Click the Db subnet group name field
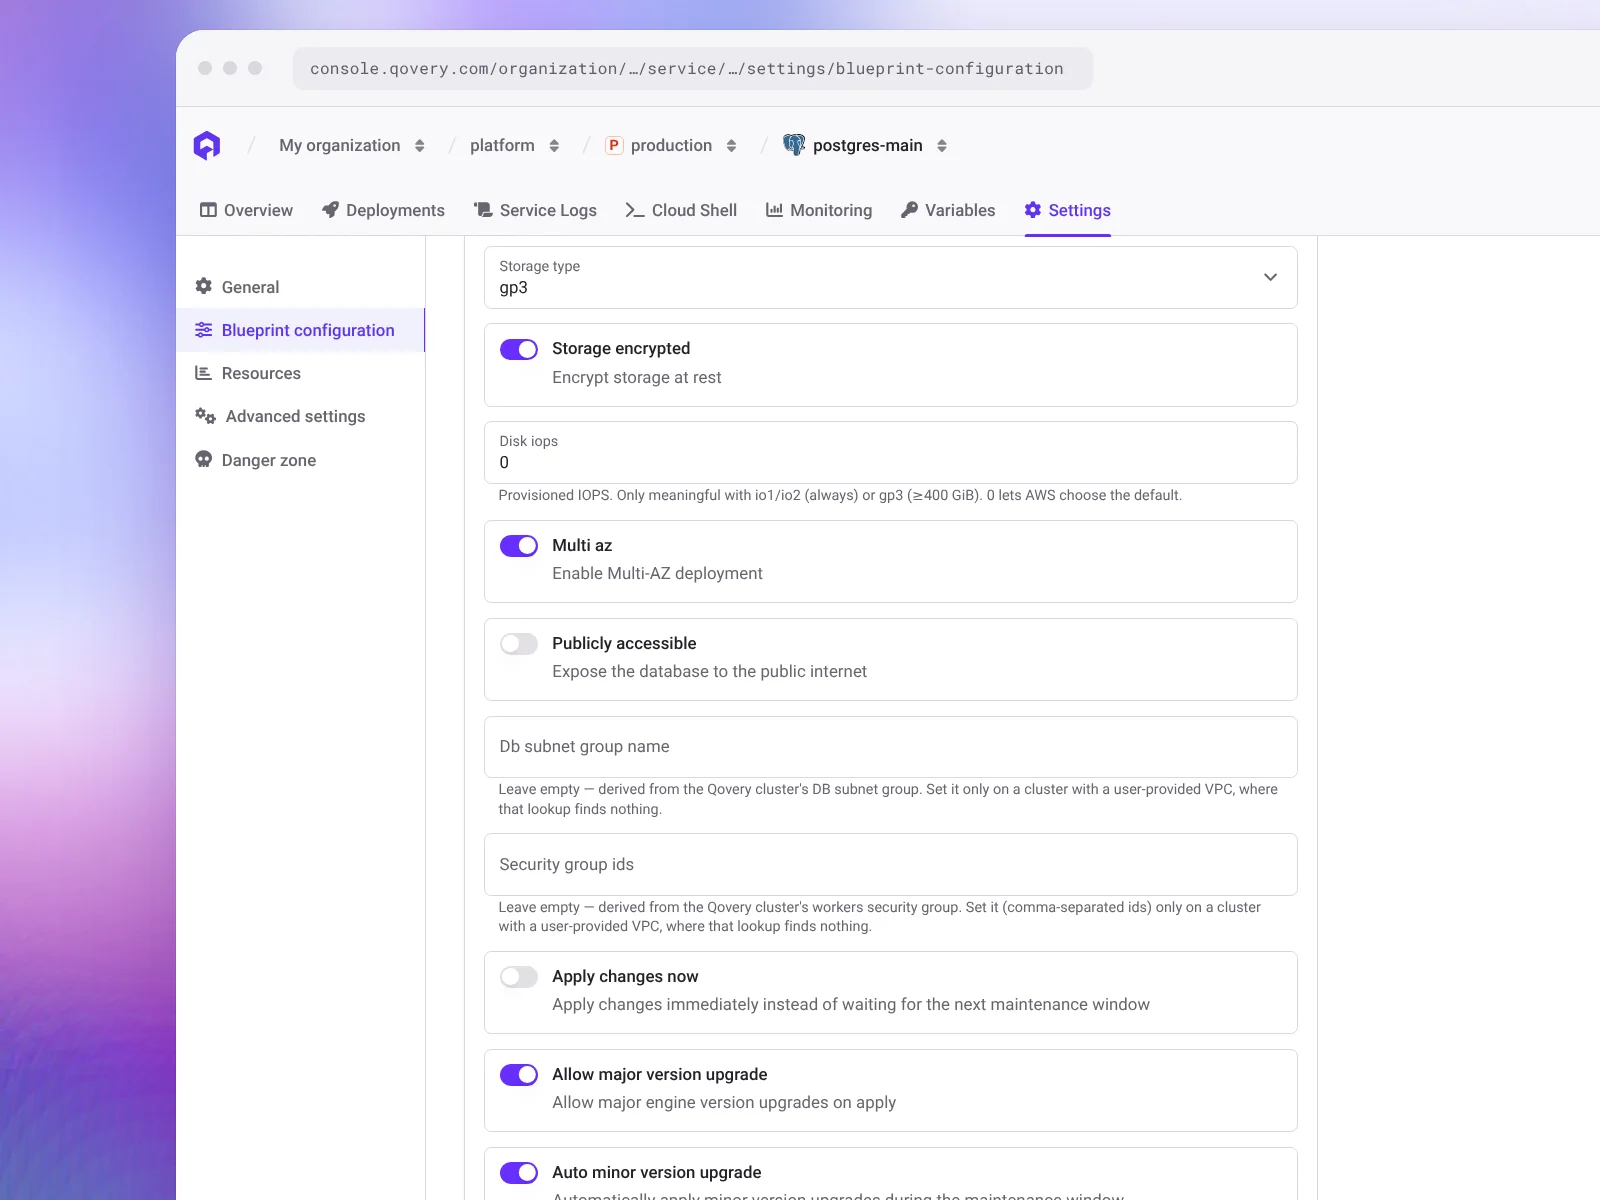This screenshot has height=1200, width=1600. 891,747
